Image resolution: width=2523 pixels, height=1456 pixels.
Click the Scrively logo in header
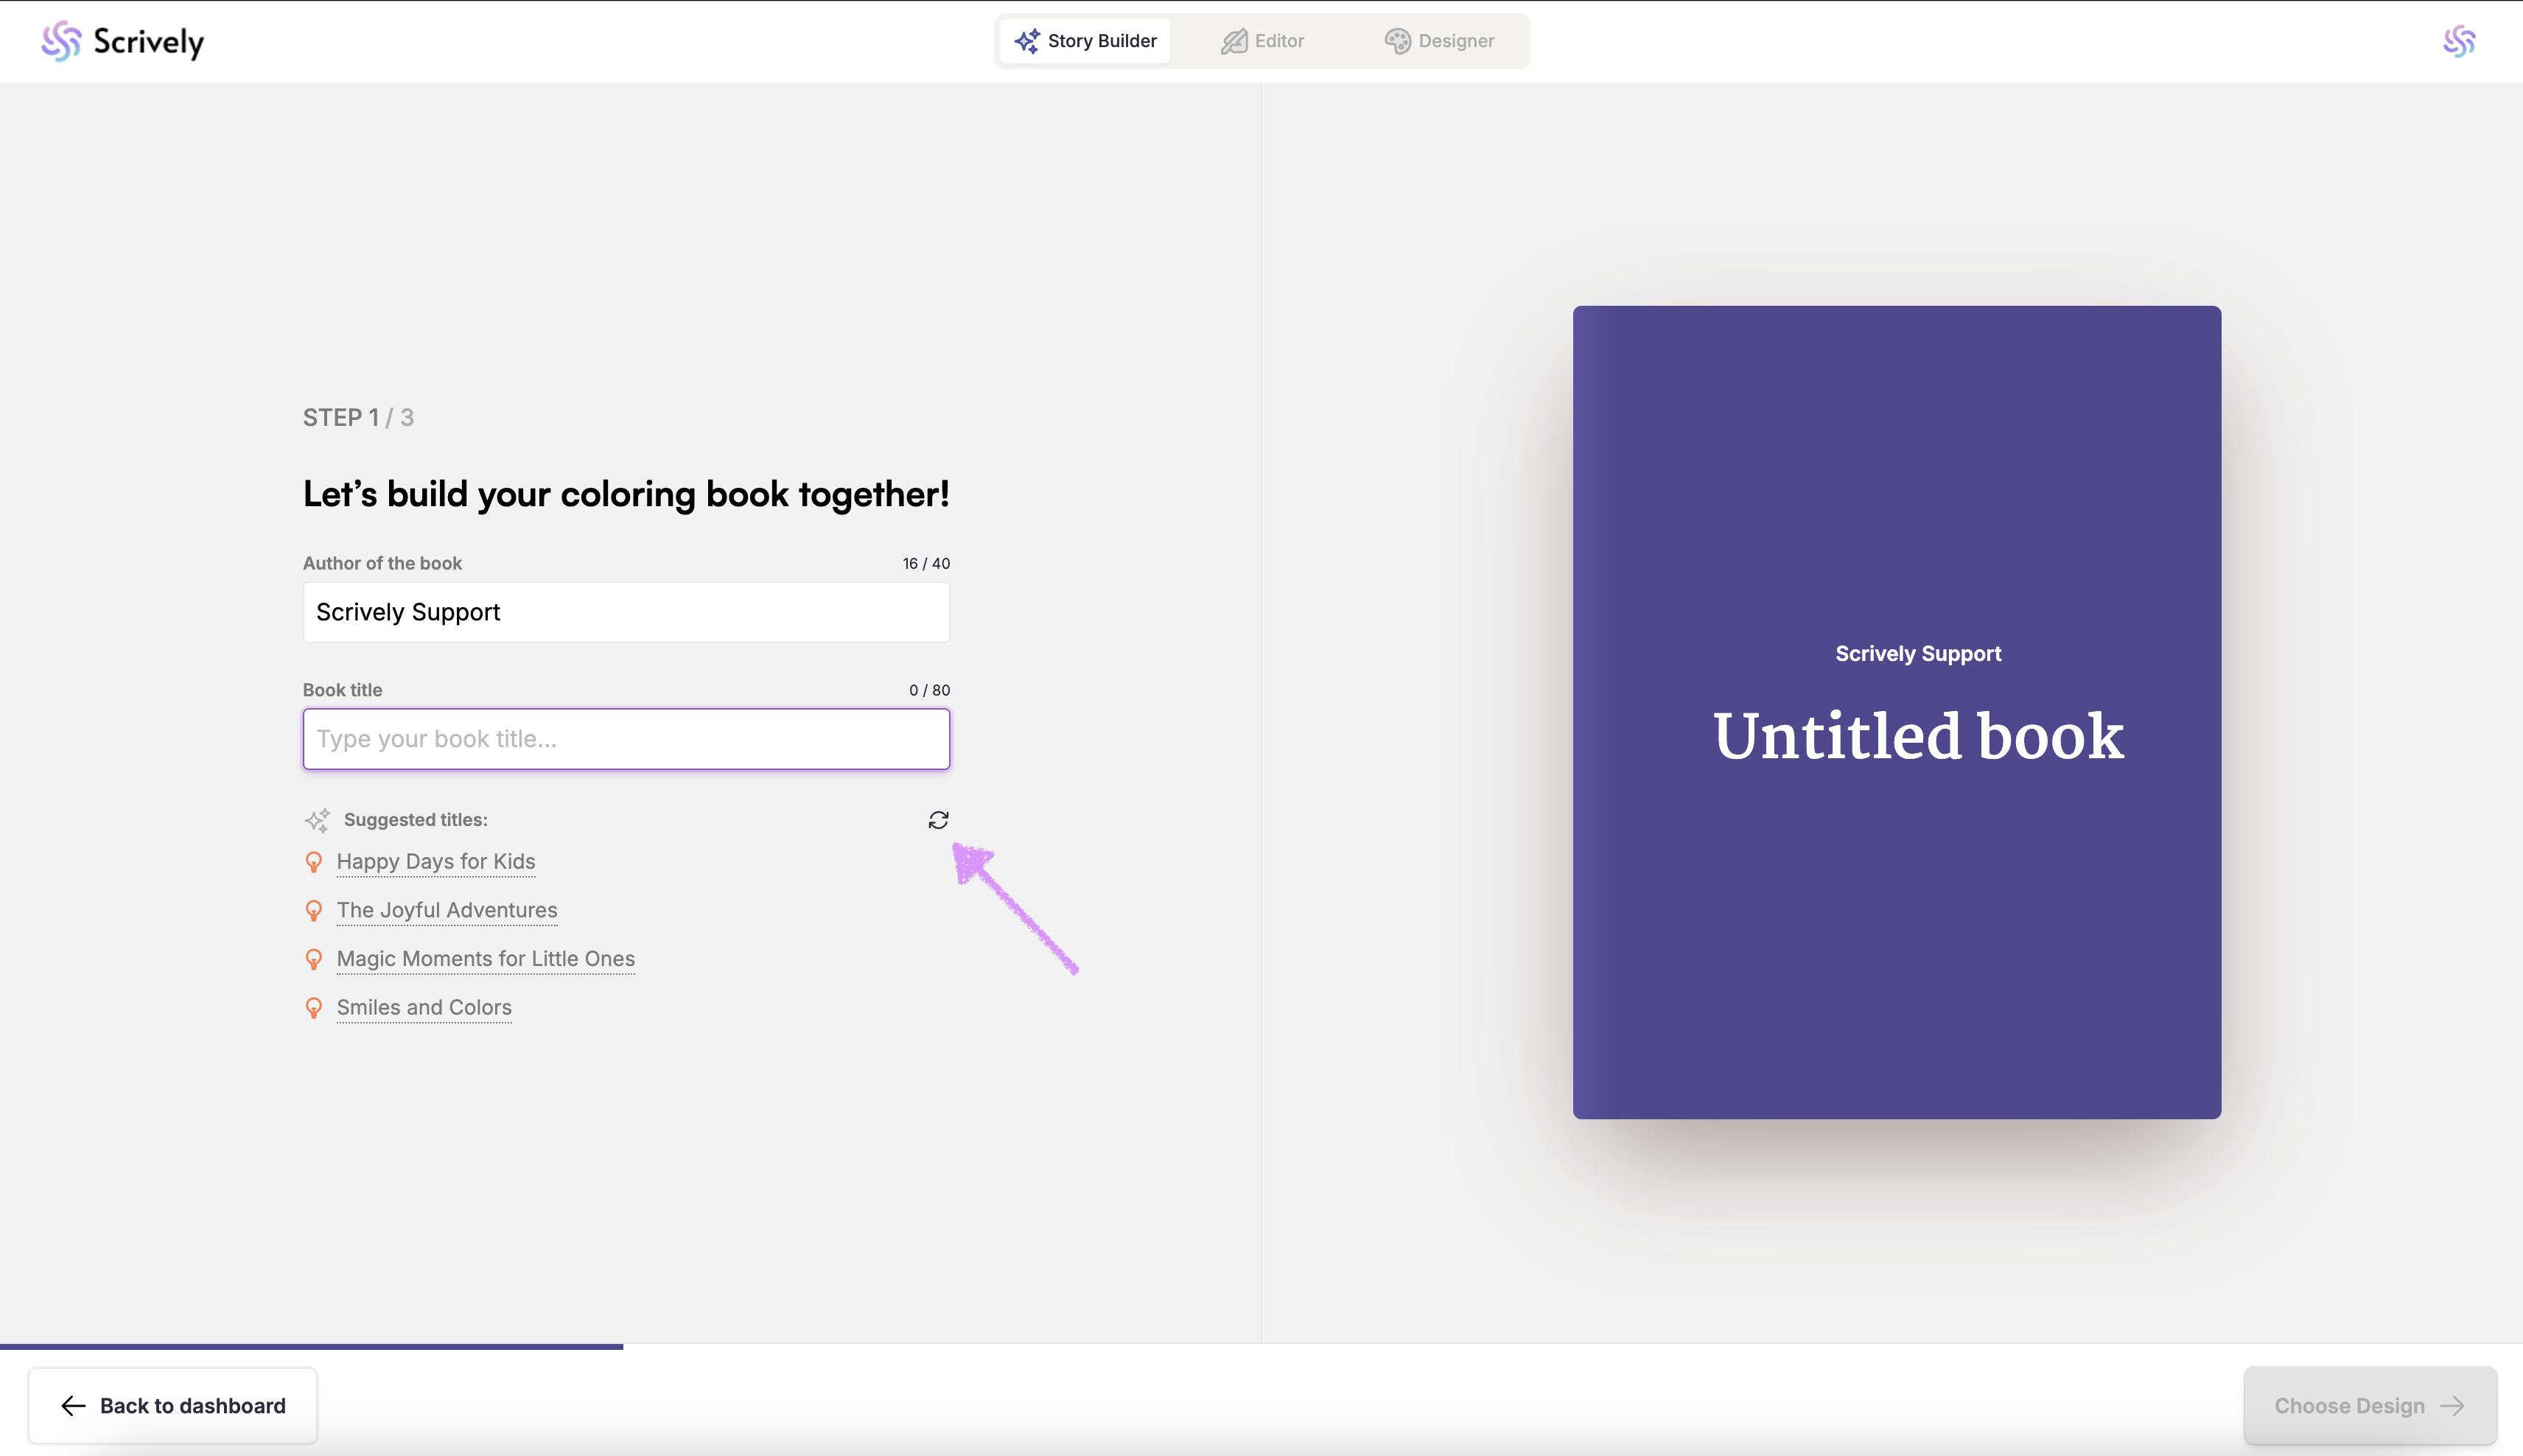coord(122,41)
